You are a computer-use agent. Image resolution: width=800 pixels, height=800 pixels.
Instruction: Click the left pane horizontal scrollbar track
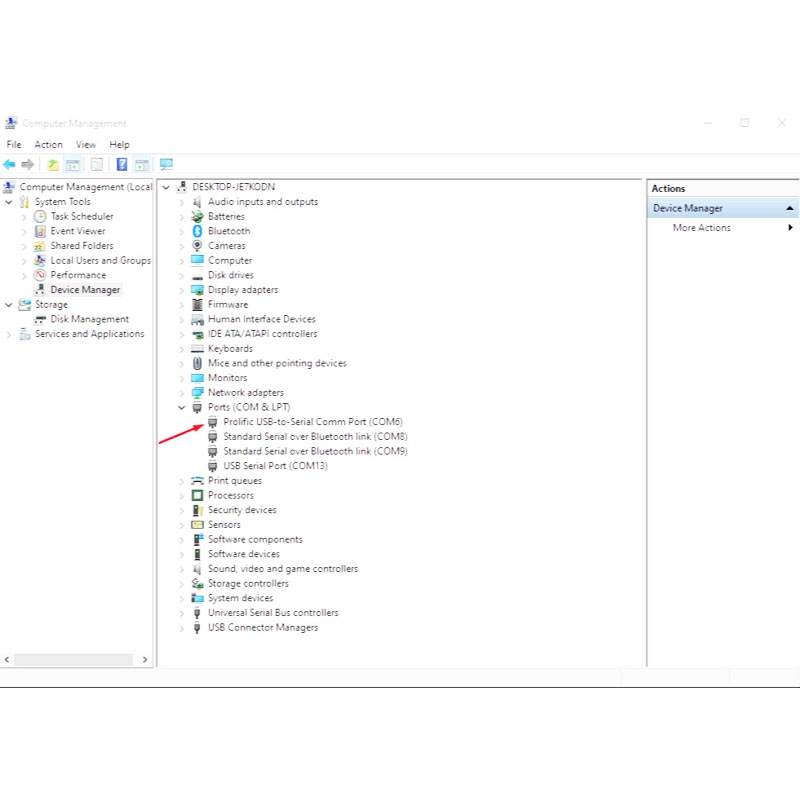pyautogui.click(x=74, y=660)
